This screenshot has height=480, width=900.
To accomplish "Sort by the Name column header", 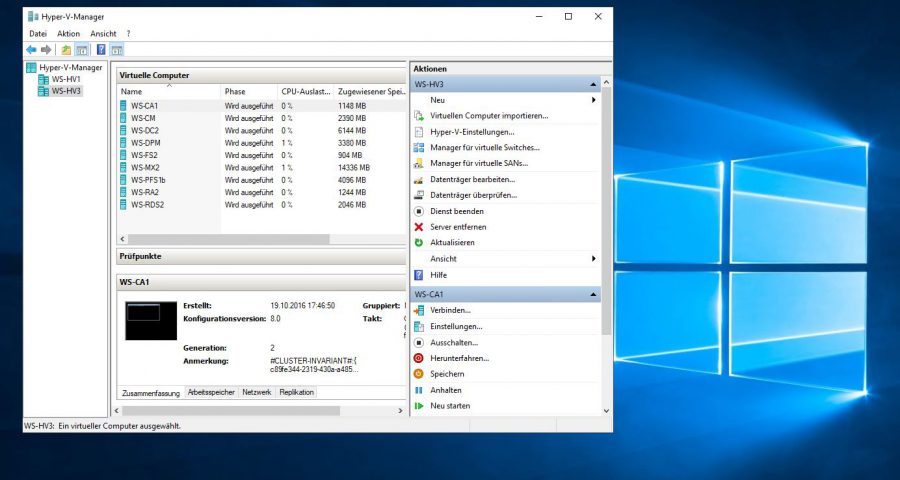I will click(x=169, y=91).
